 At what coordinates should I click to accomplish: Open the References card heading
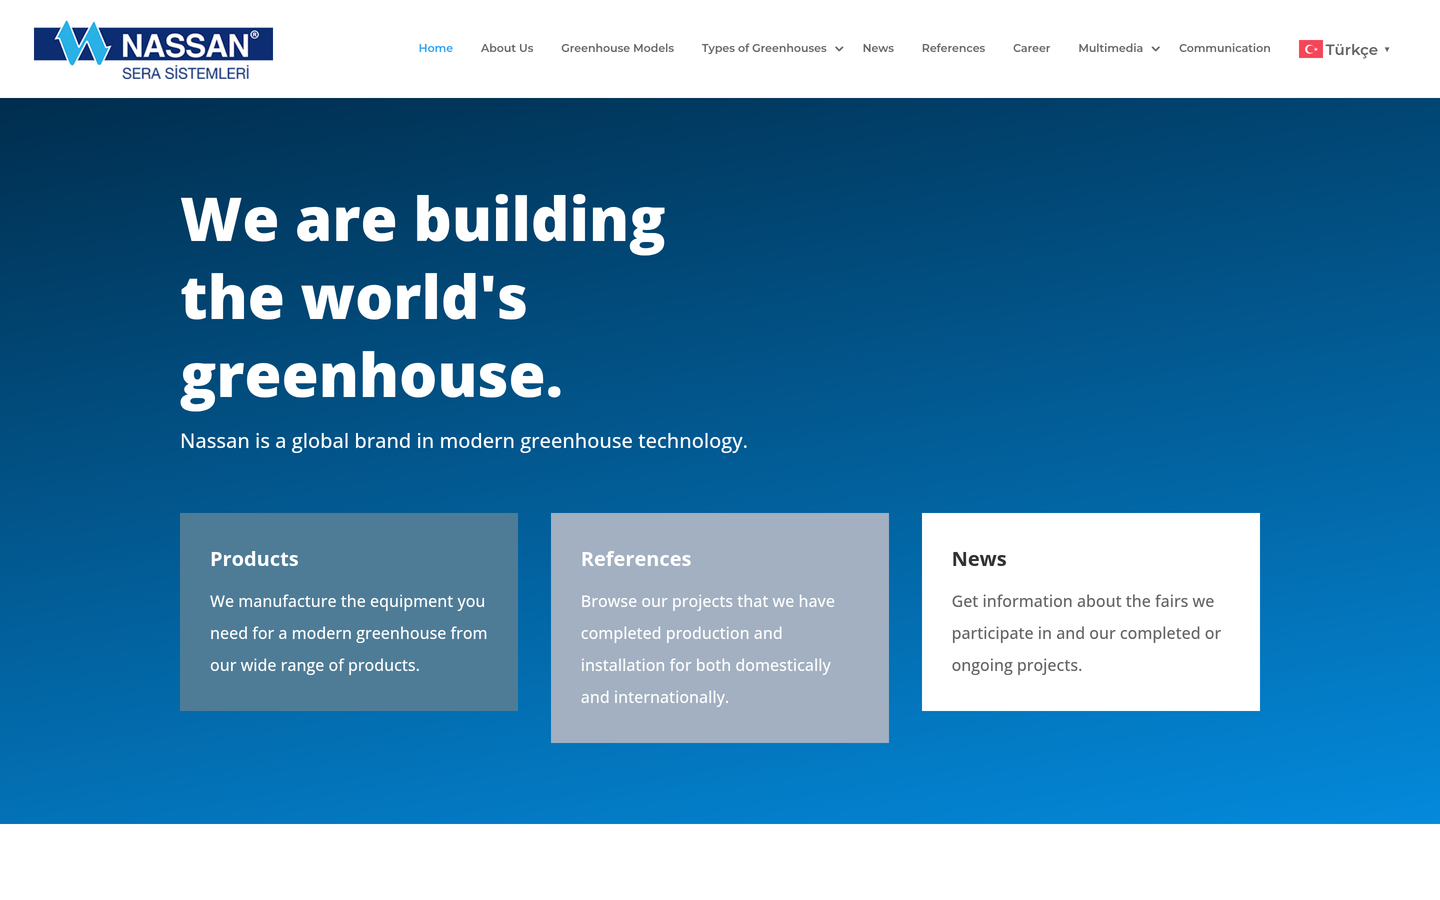[636, 559]
